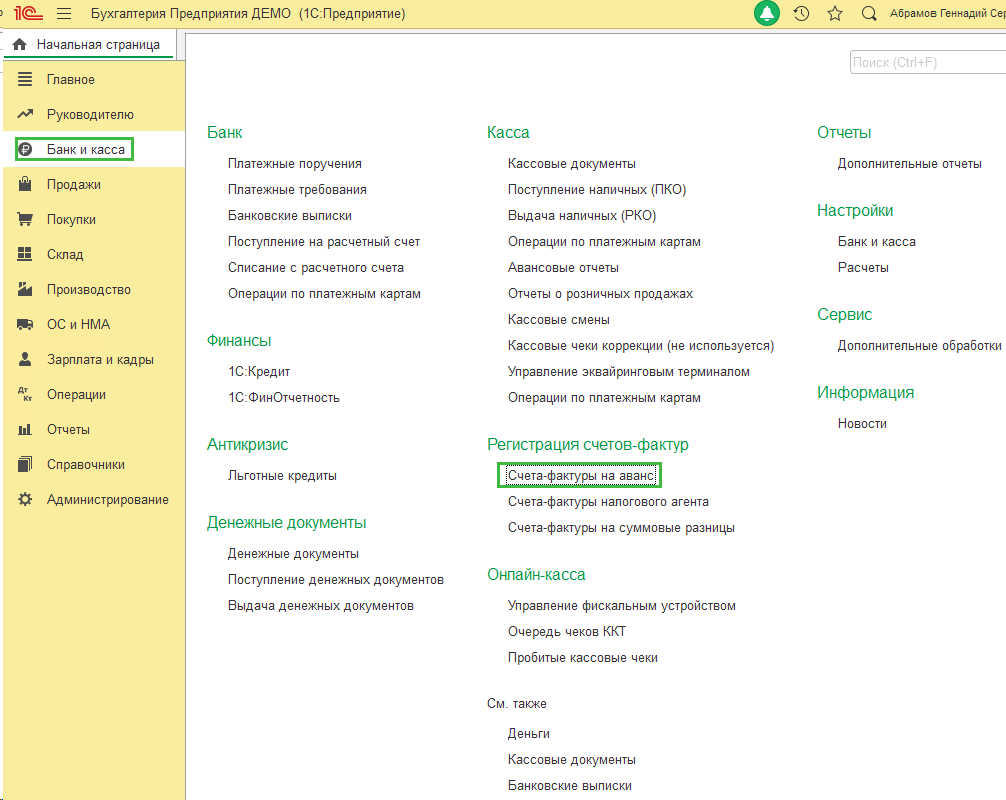This screenshot has width=1006, height=800.
Task: Open Счета-фактуры на аванс
Action: (581, 475)
